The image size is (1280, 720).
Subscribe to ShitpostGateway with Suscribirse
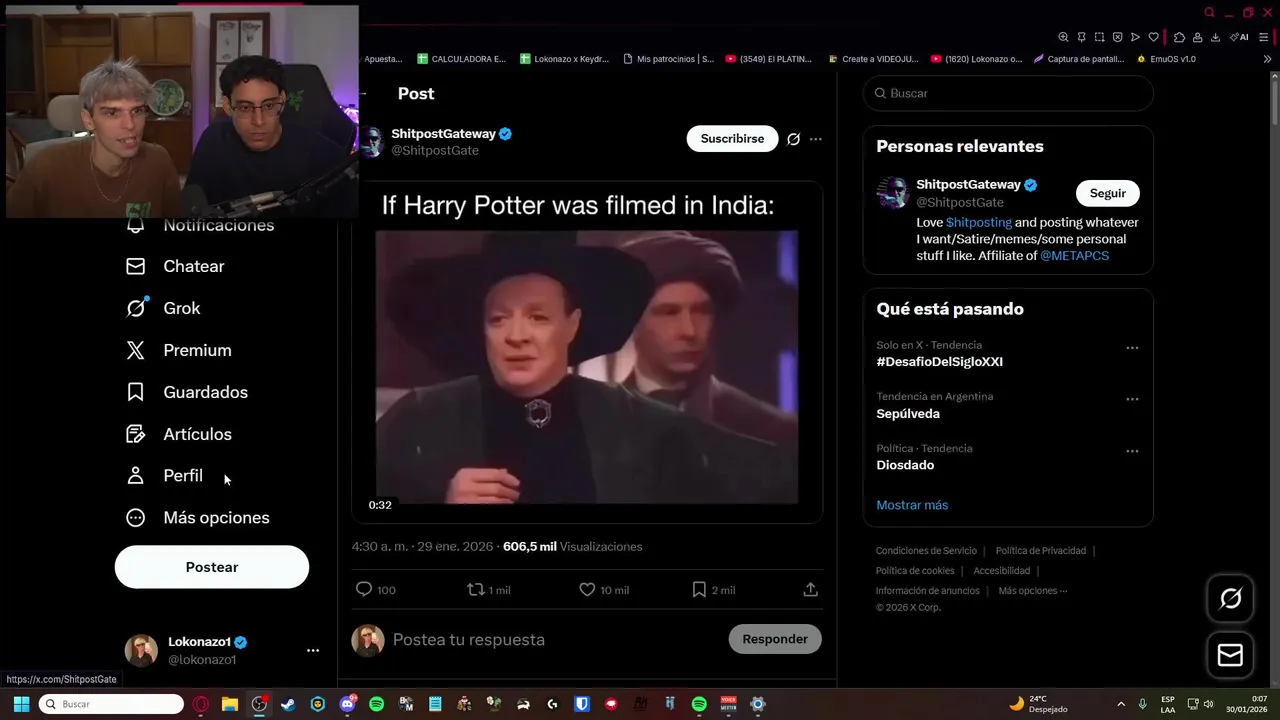[x=732, y=139]
